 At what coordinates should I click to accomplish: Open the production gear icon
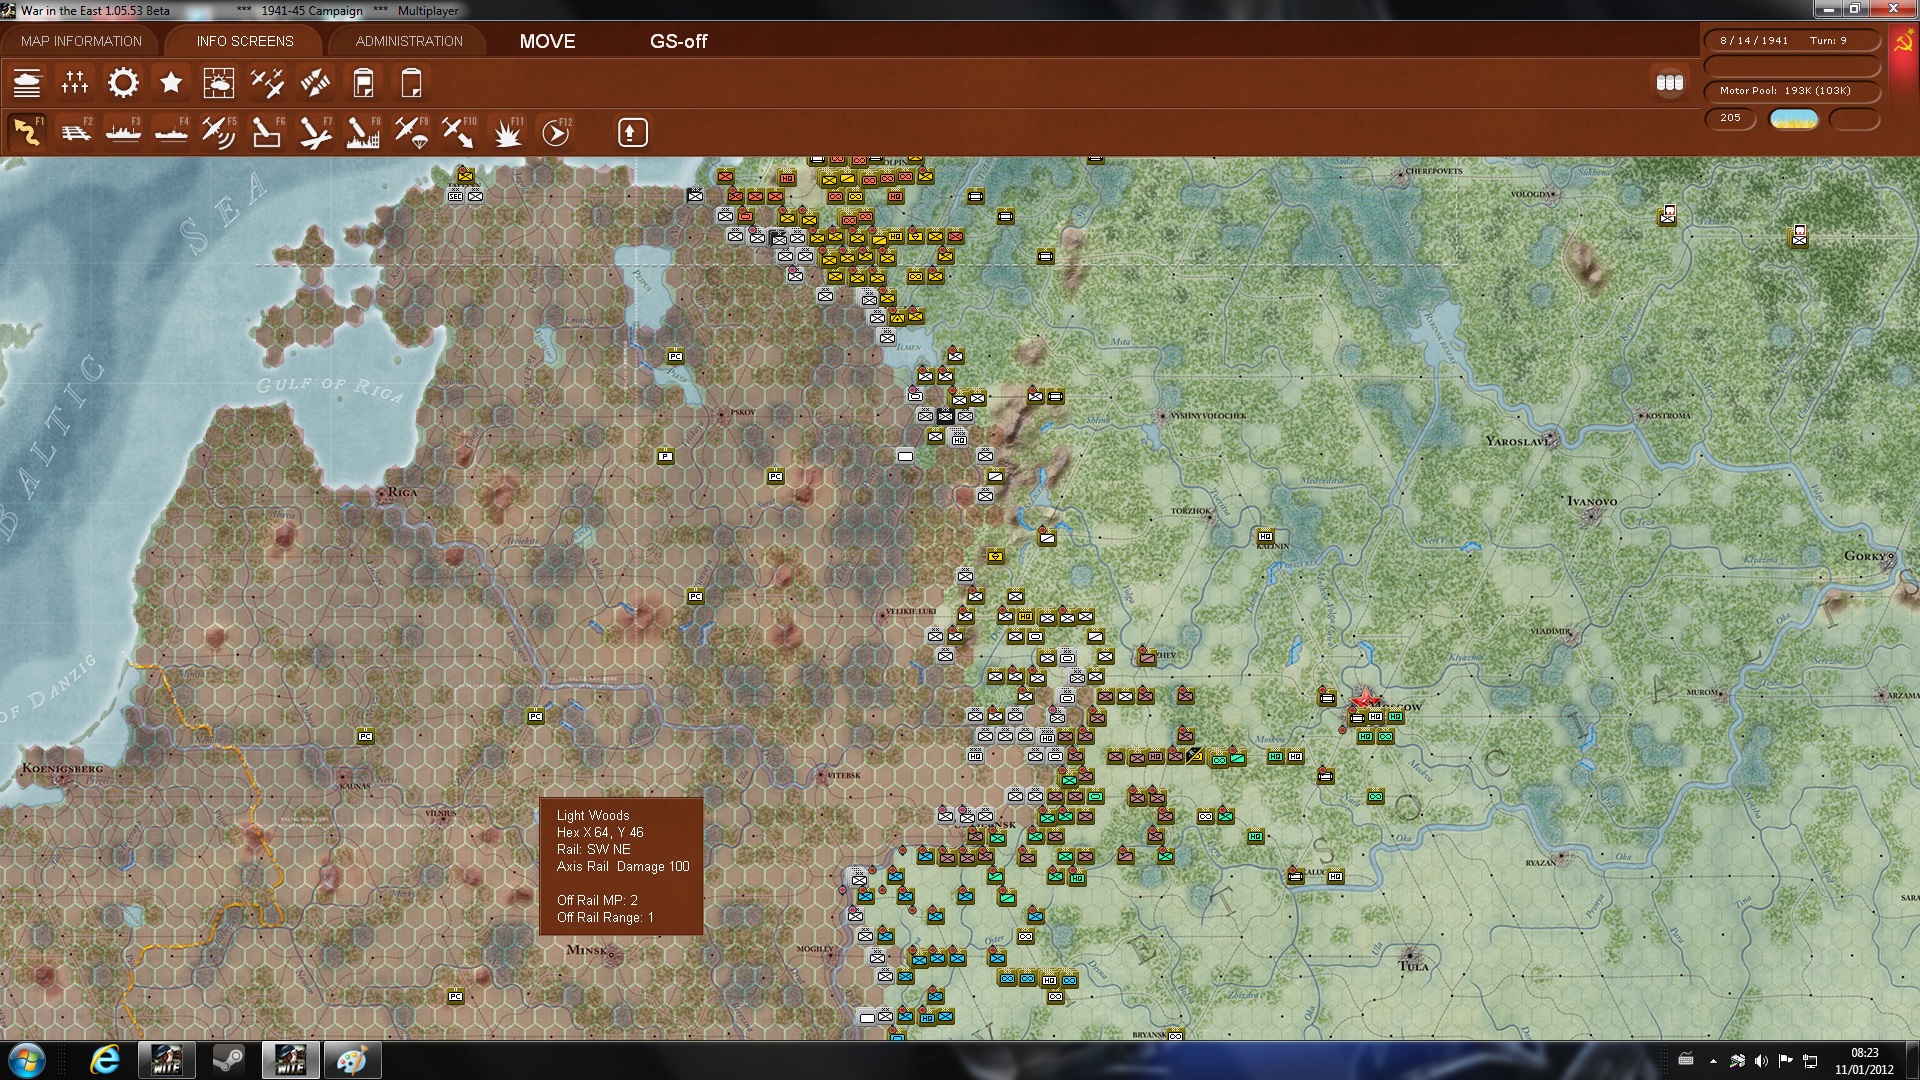click(x=123, y=83)
